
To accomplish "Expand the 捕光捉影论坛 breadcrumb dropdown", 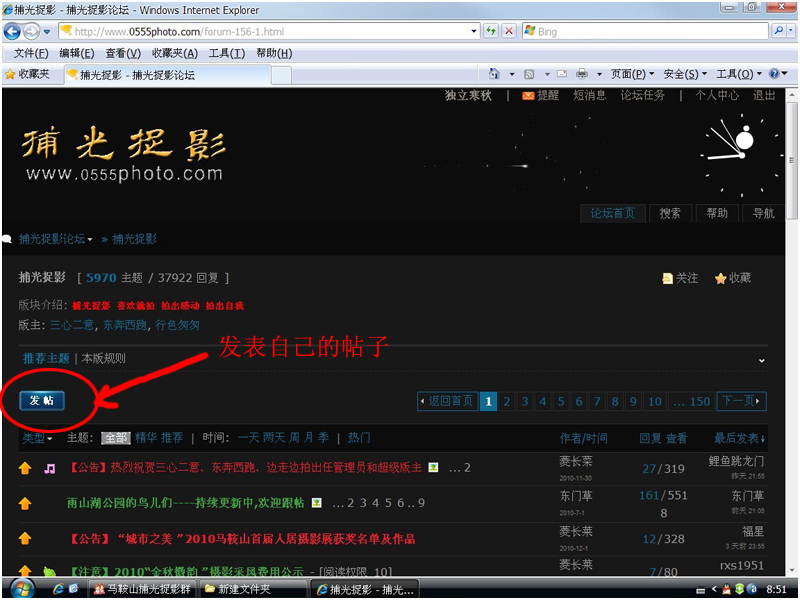I will click(x=90, y=239).
